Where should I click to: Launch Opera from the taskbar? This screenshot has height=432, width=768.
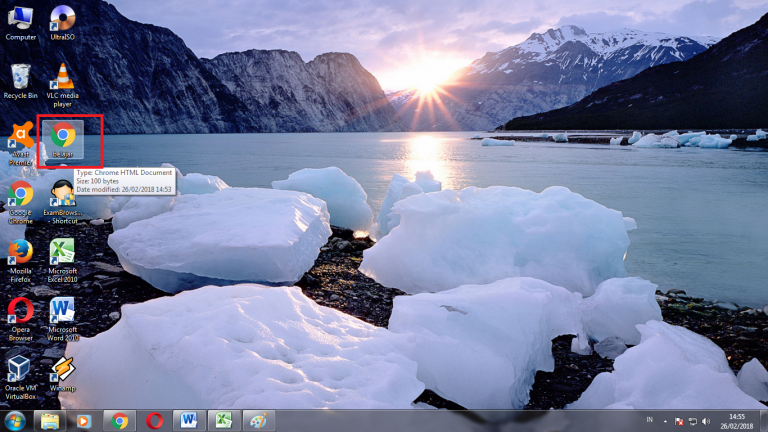(154, 420)
